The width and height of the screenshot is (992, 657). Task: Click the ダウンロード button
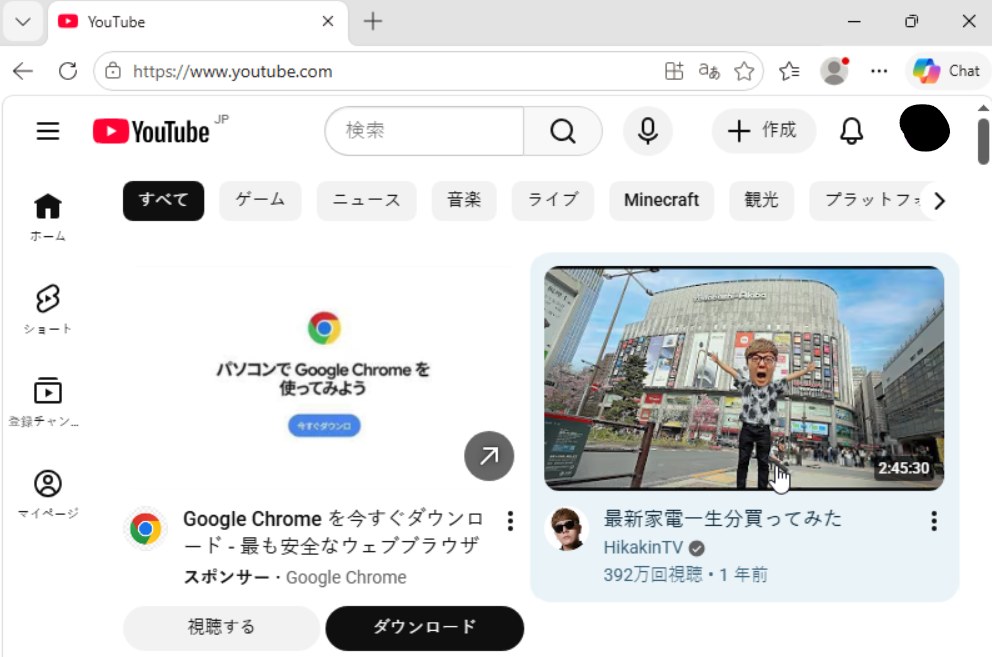coord(425,628)
